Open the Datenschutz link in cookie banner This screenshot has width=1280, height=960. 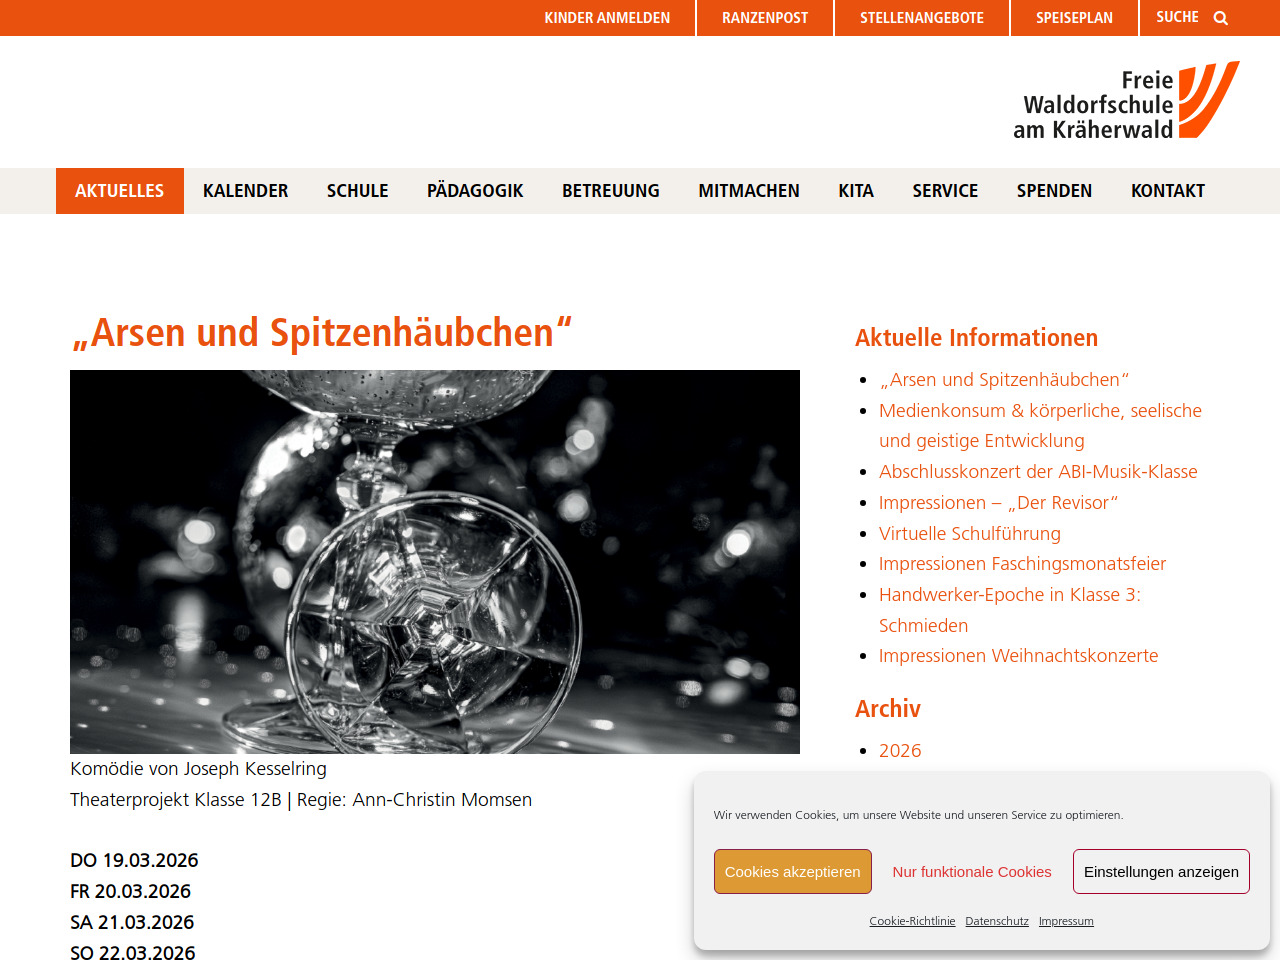click(x=997, y=921)
